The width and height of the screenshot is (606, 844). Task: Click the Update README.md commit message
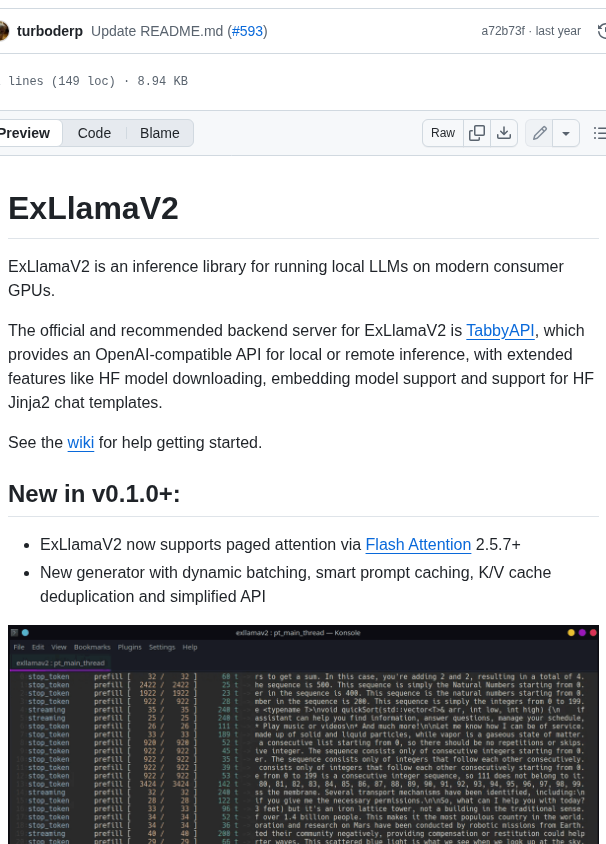pyautogui.click(x=157, y=31)
